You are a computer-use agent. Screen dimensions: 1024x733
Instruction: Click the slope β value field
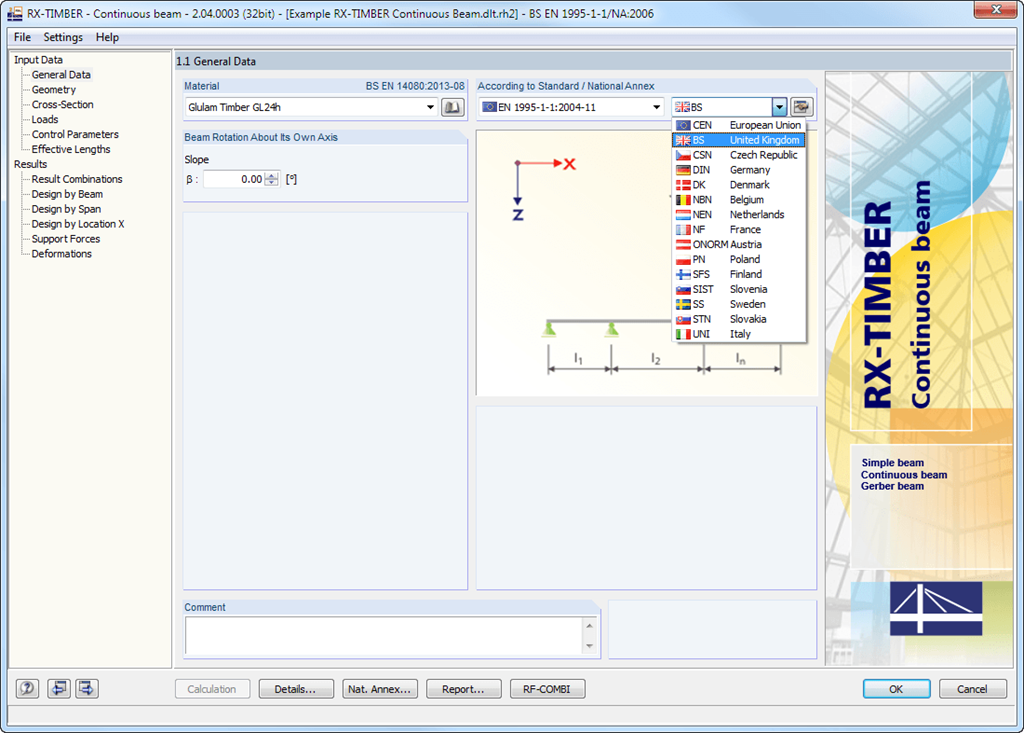234,179
